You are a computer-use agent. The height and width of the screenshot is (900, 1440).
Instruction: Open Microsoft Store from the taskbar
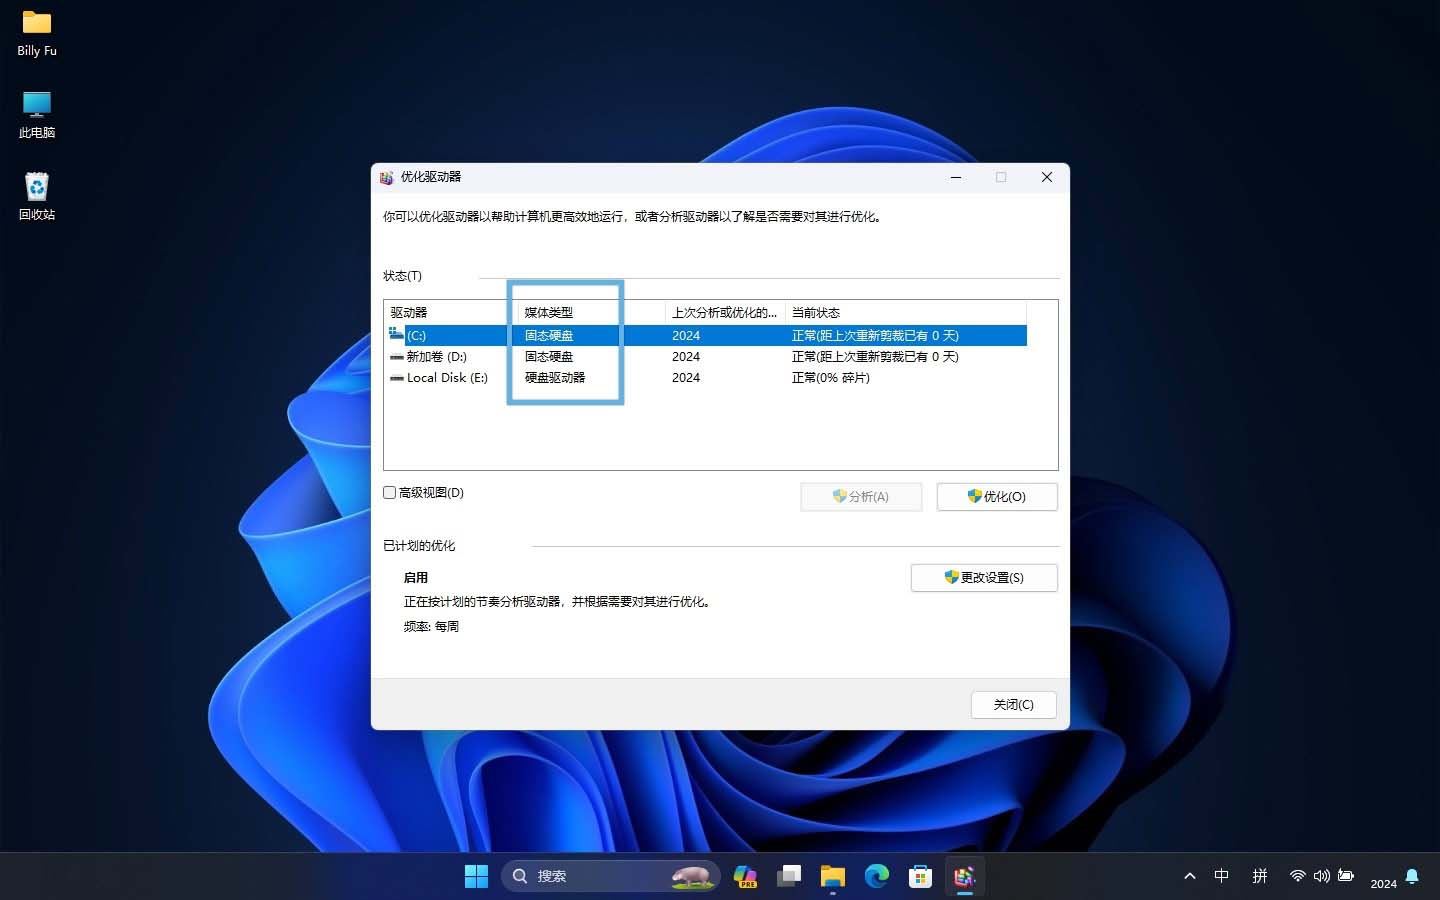click(921, 876)
